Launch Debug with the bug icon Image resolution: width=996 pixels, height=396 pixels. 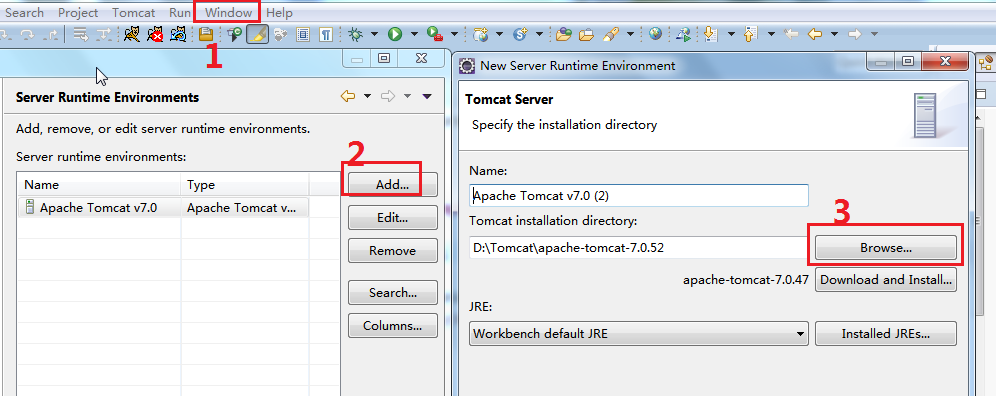coord(356,34)
